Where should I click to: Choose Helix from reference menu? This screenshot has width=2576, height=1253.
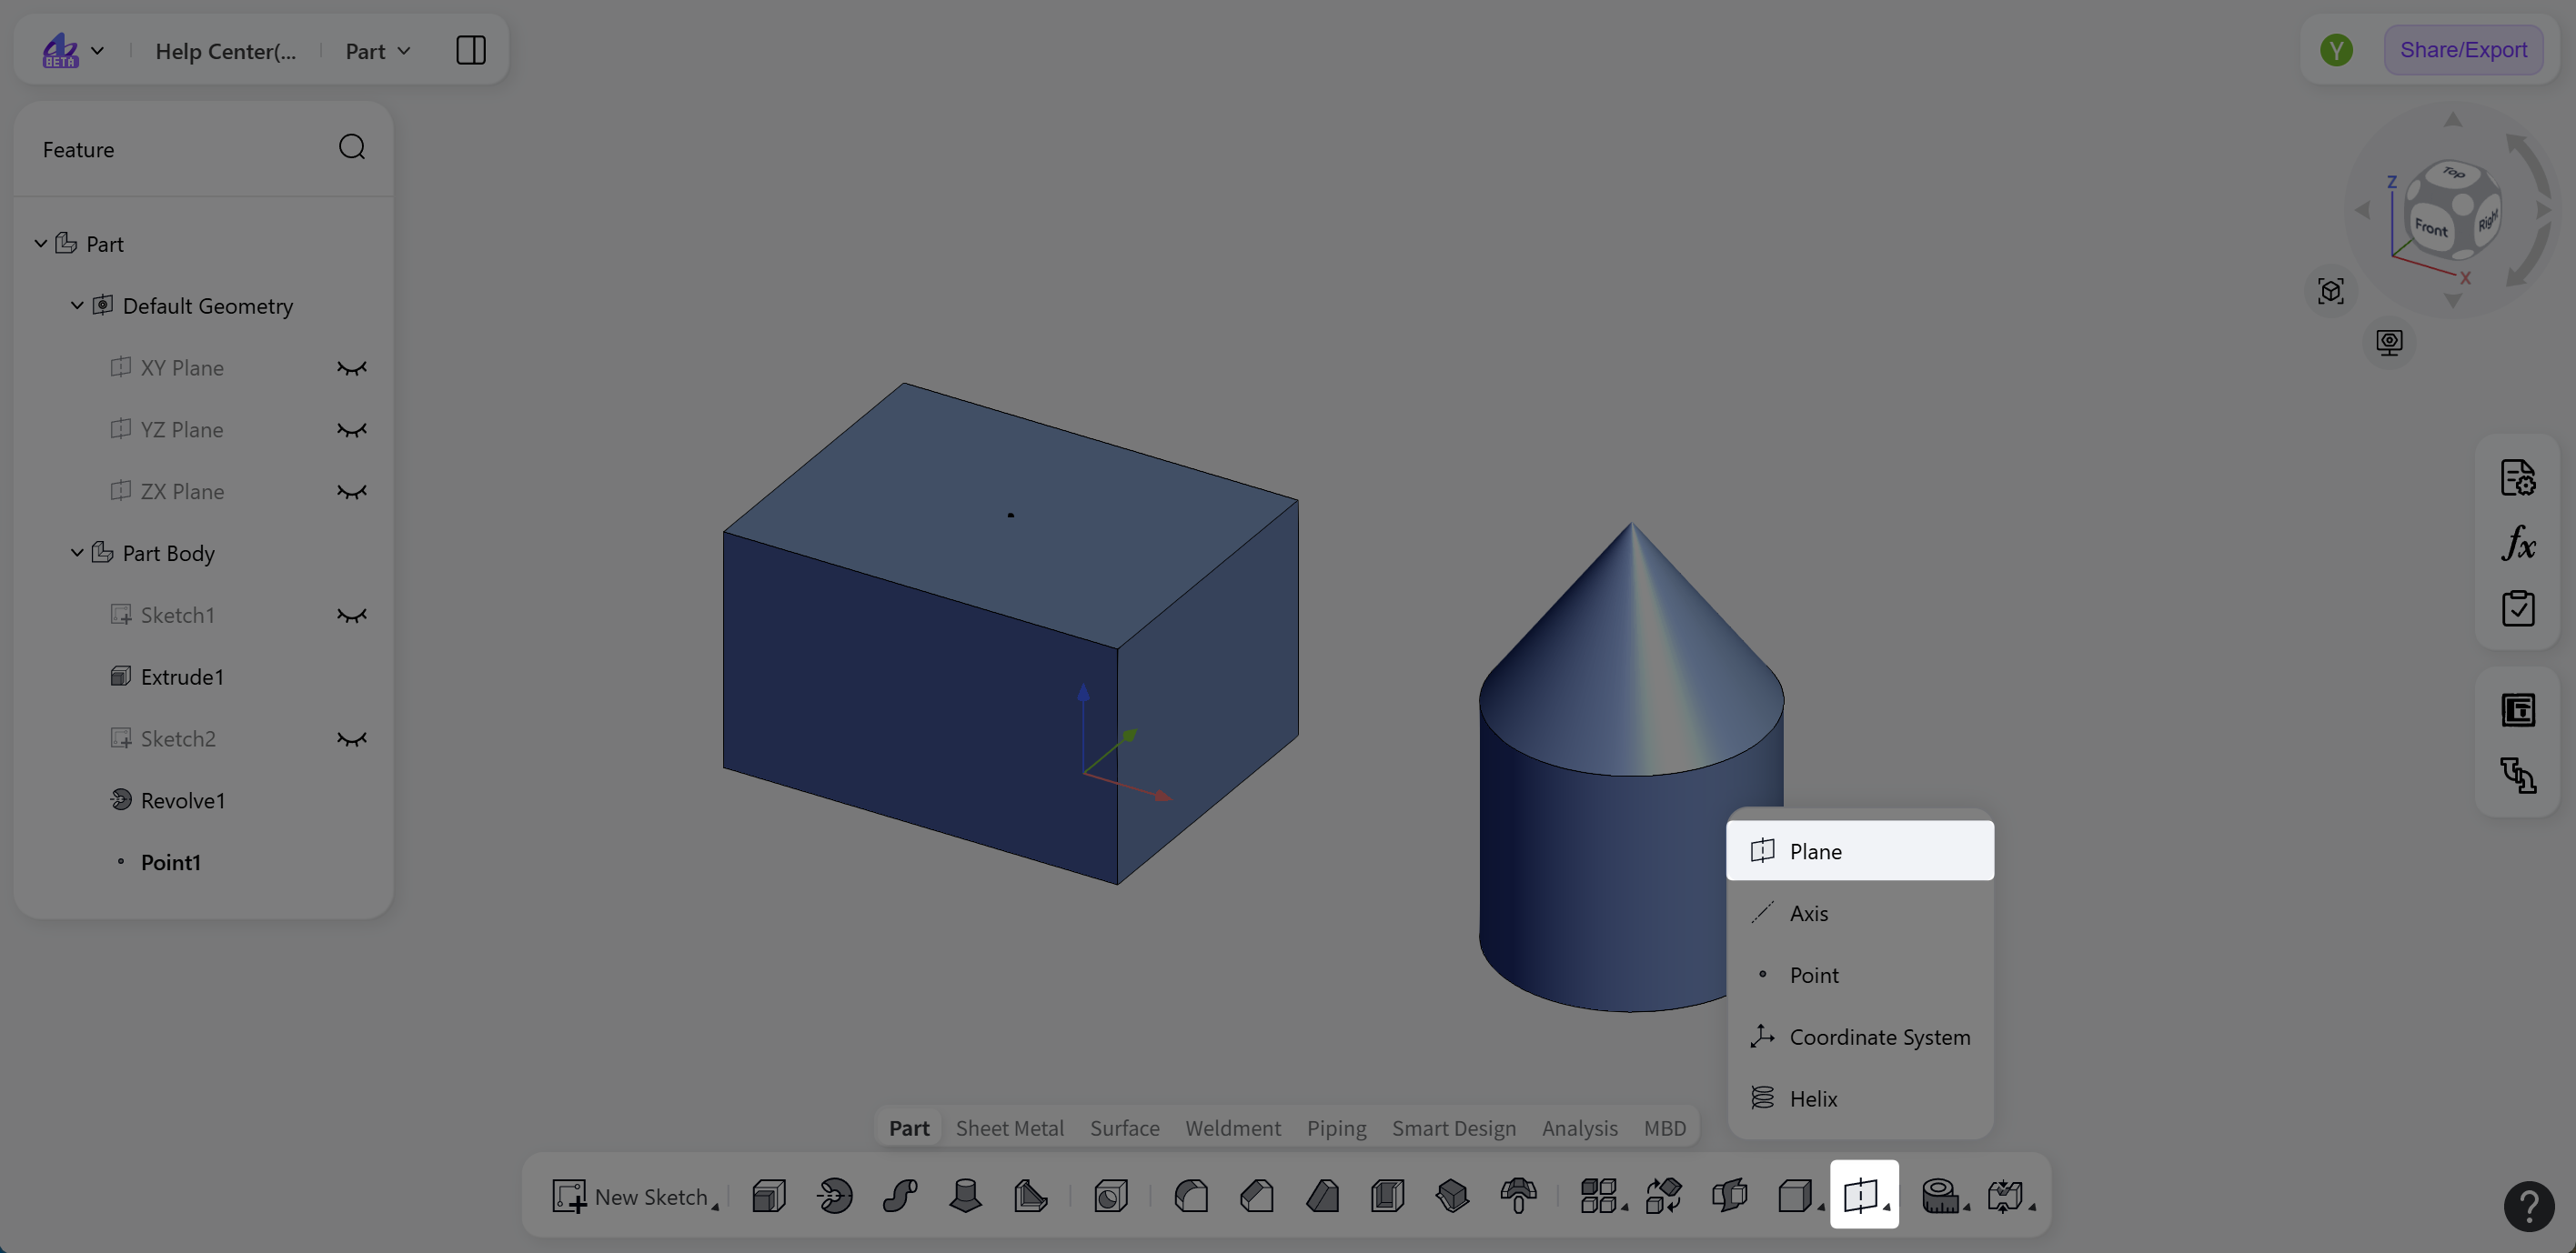1859,1098
